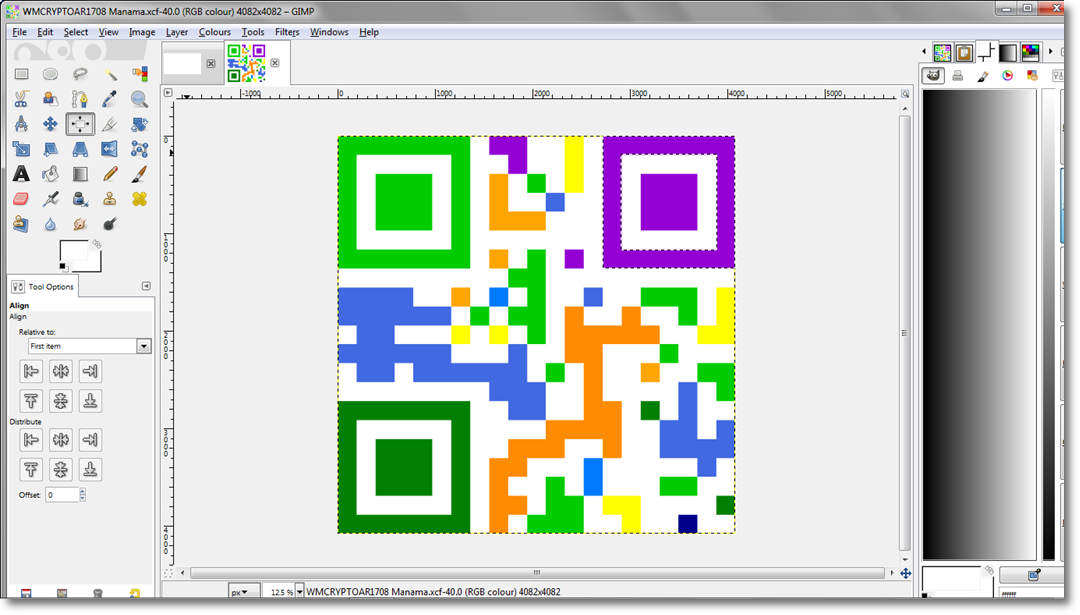Activate the Smudge tool
Viewport: 1080px width, 615px height.
[80, 224]
